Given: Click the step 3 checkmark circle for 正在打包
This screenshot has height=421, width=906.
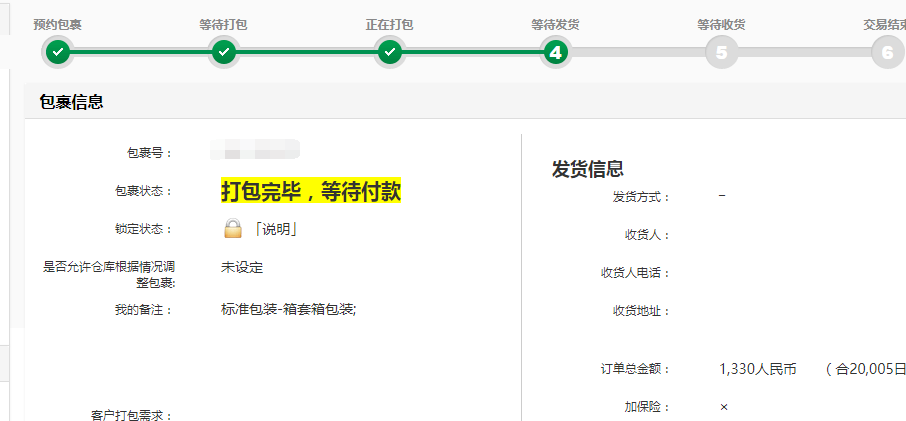Looking at the screenshot, I should [390, 52].
